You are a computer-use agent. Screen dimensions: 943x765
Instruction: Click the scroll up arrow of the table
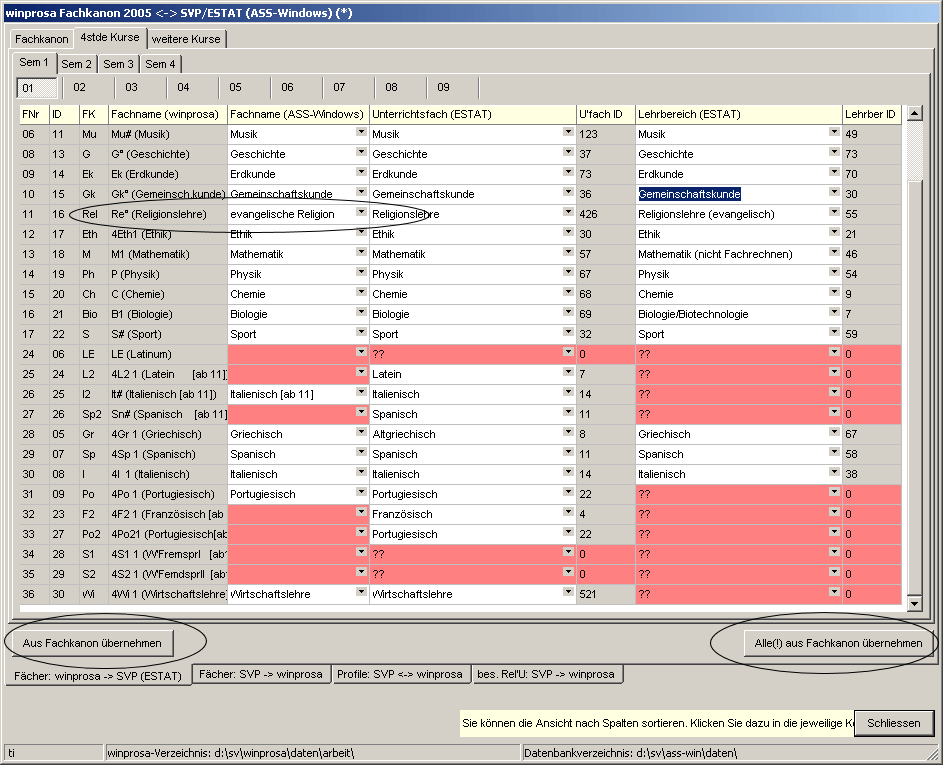click(914, 114)
